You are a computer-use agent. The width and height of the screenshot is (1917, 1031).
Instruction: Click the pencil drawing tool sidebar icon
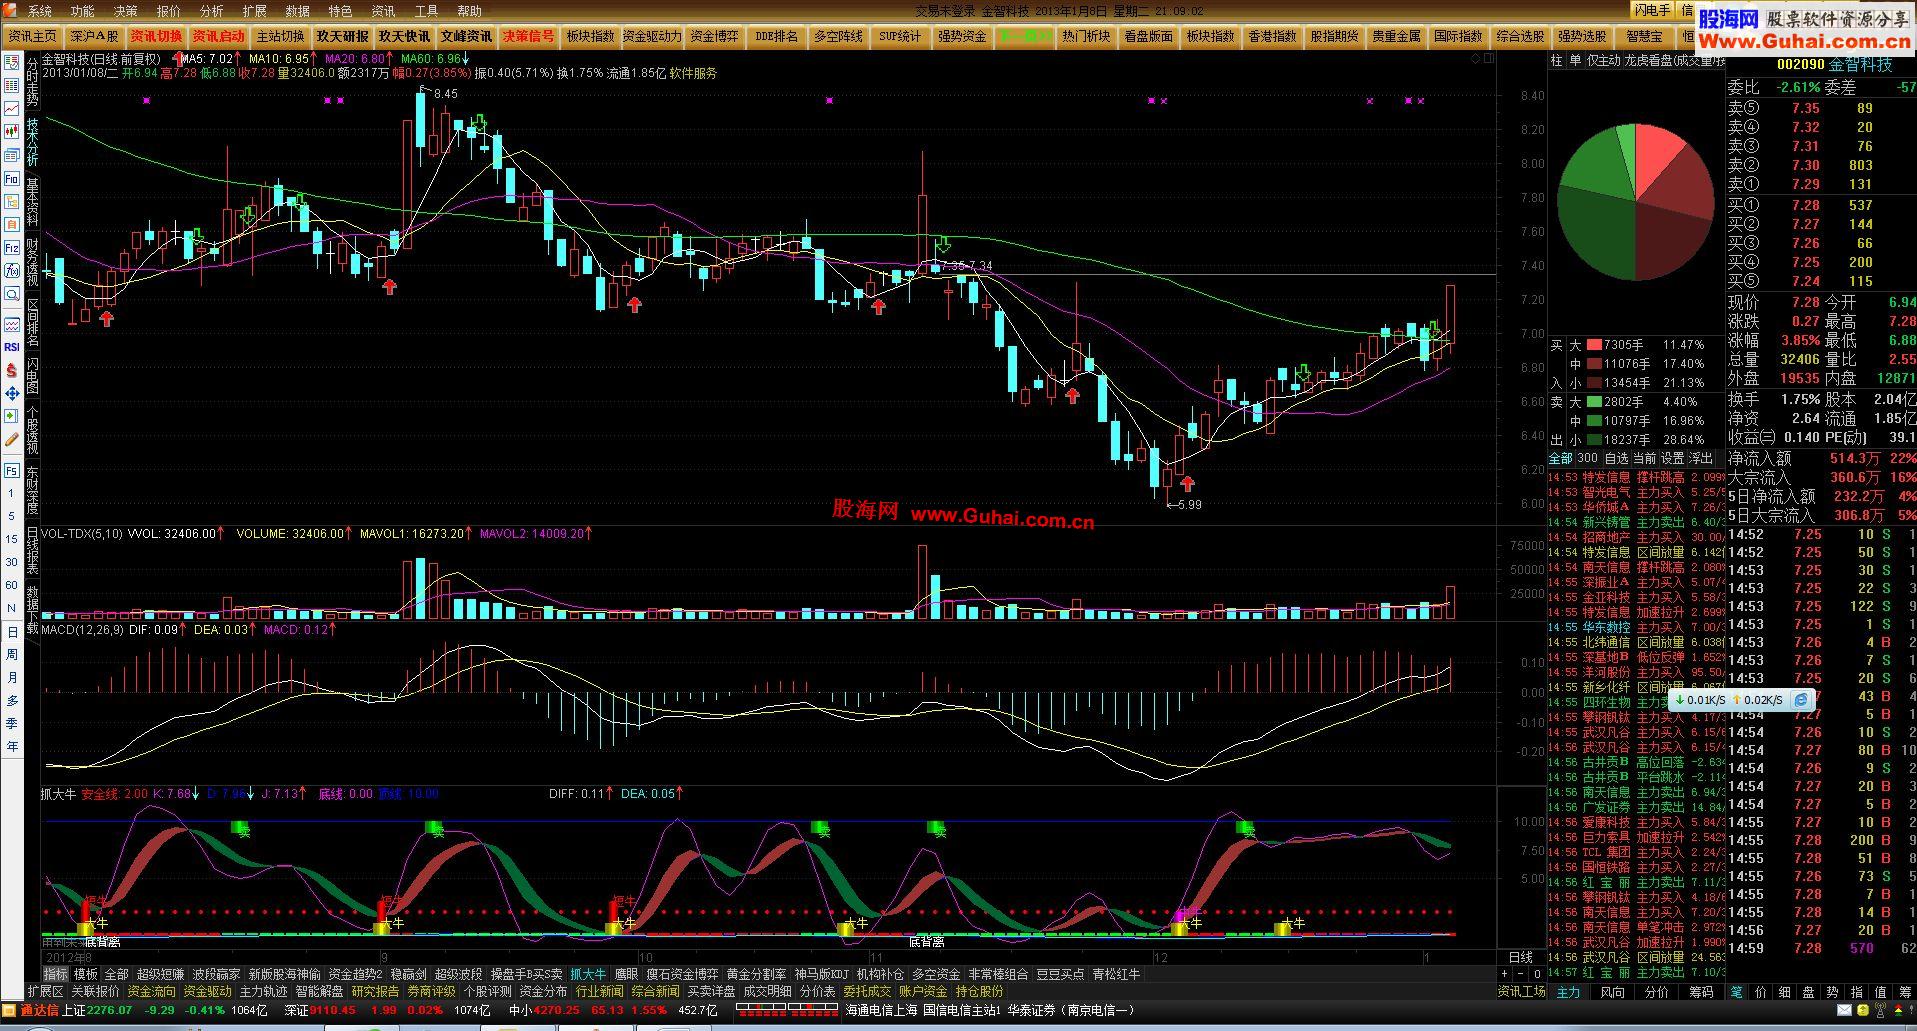12,440
